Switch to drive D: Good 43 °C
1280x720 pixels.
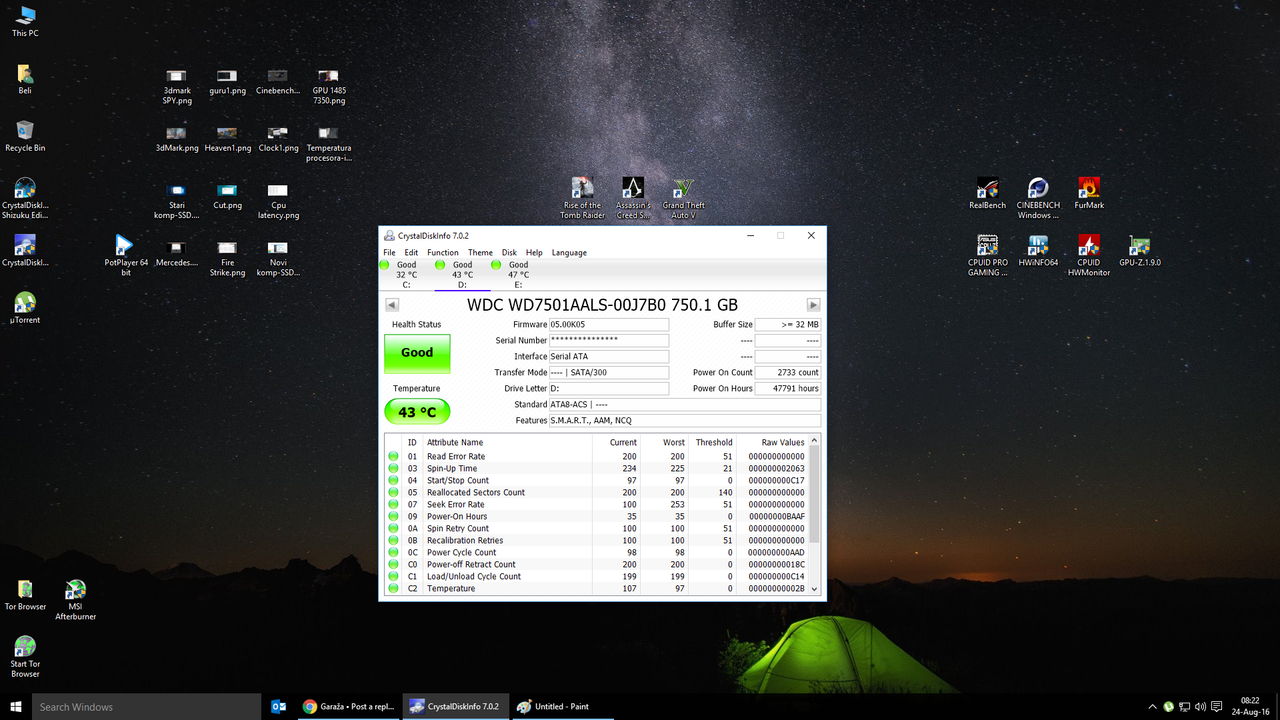pyautogui.click(x=462, y=274)
